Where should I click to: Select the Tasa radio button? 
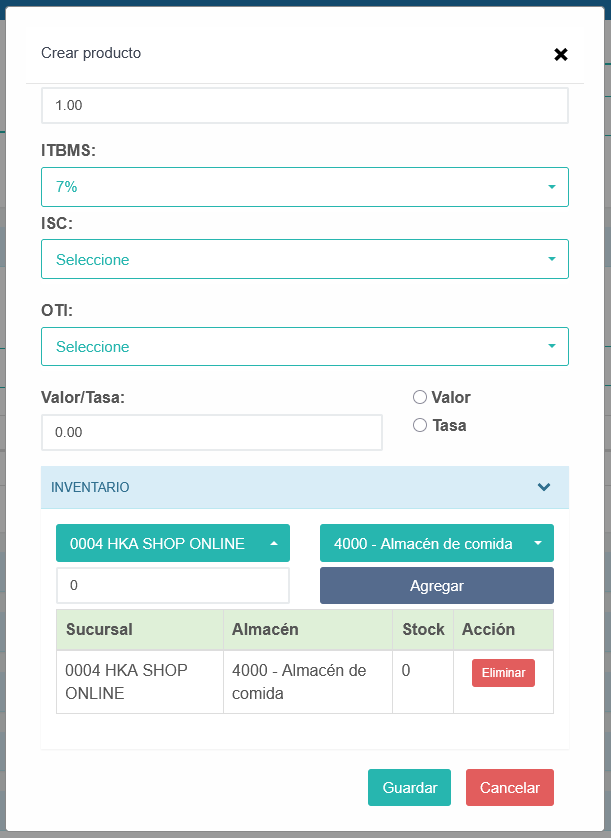click(x=420, y=426)
